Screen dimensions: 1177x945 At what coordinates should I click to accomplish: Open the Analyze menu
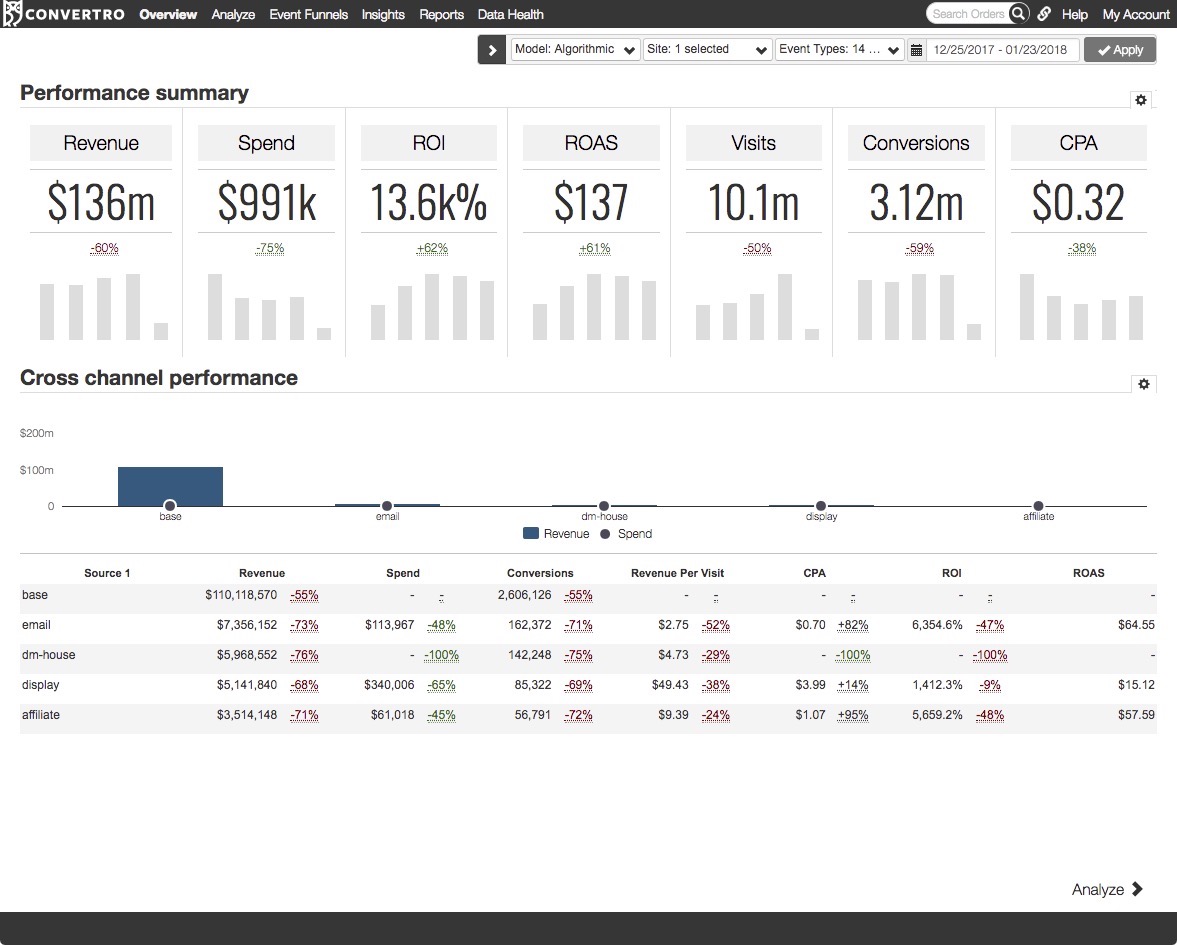coord(233,14)
